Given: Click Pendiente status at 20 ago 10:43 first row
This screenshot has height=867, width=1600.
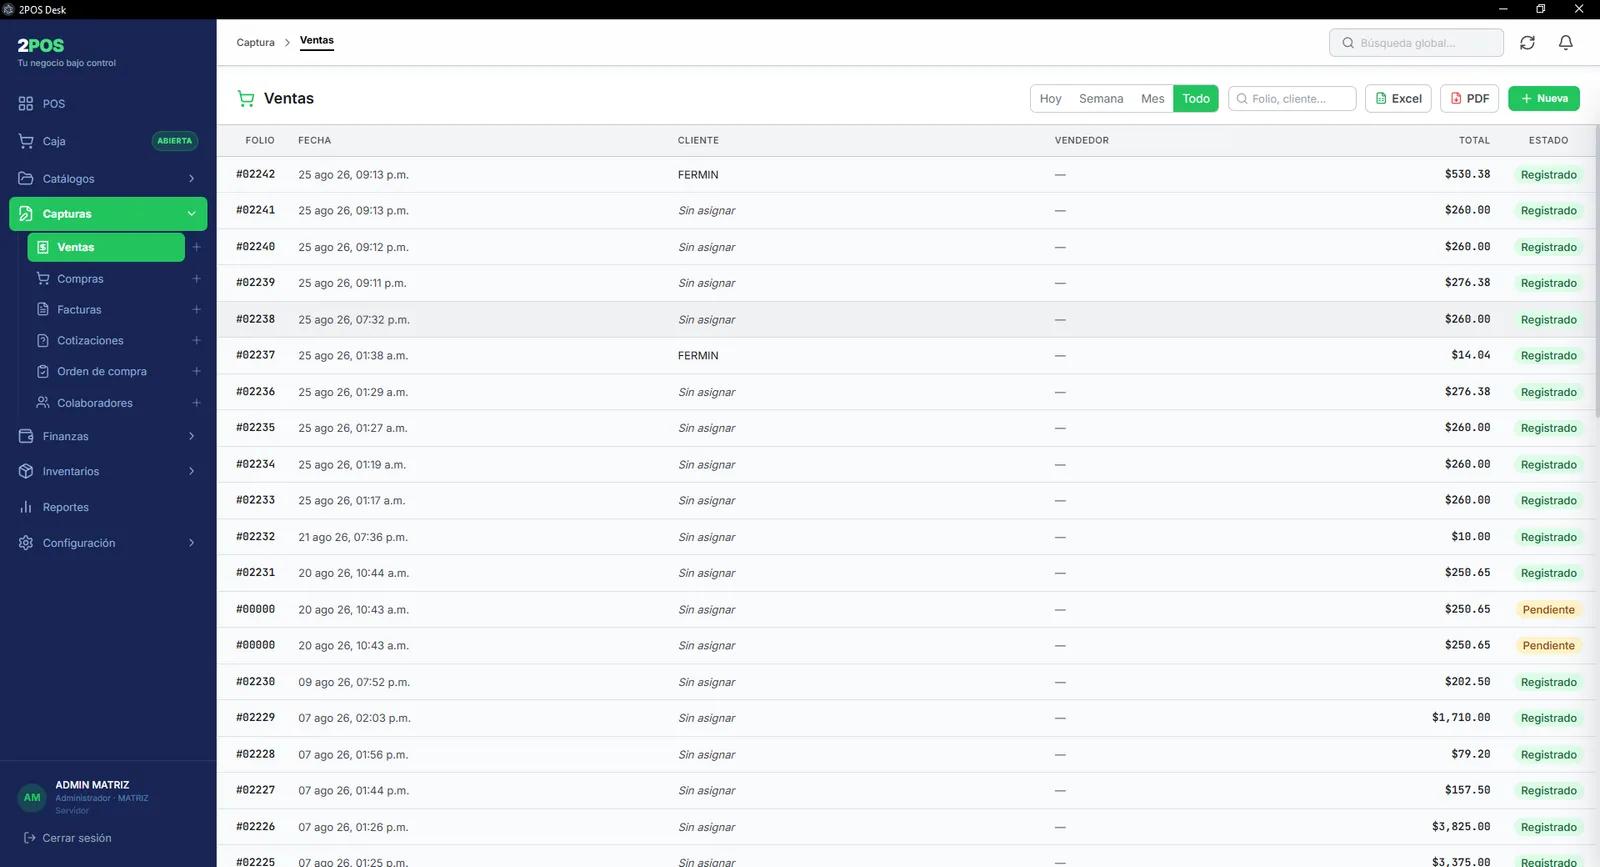Looking at the screenshot, I should click(1548, 610).
